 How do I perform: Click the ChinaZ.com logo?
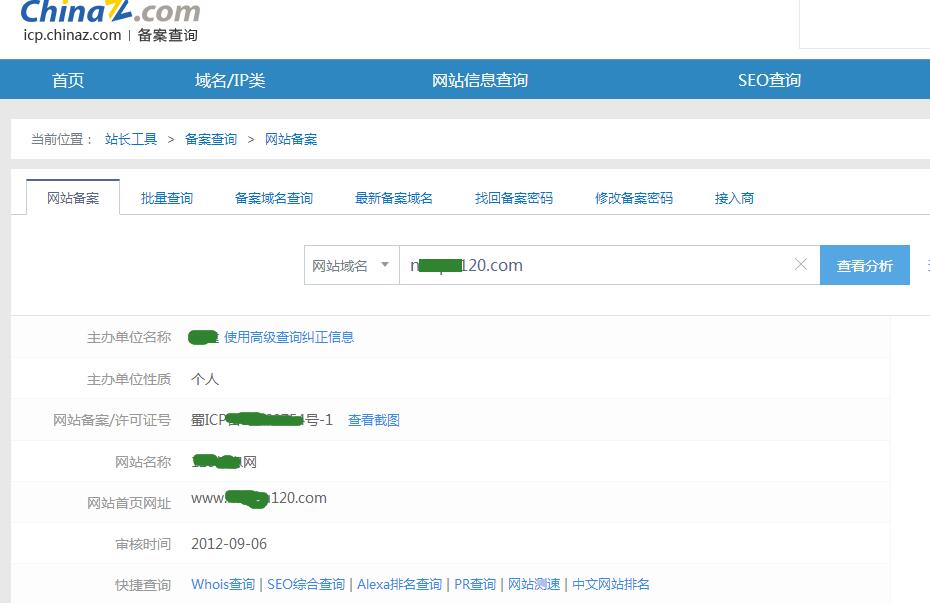110,13
